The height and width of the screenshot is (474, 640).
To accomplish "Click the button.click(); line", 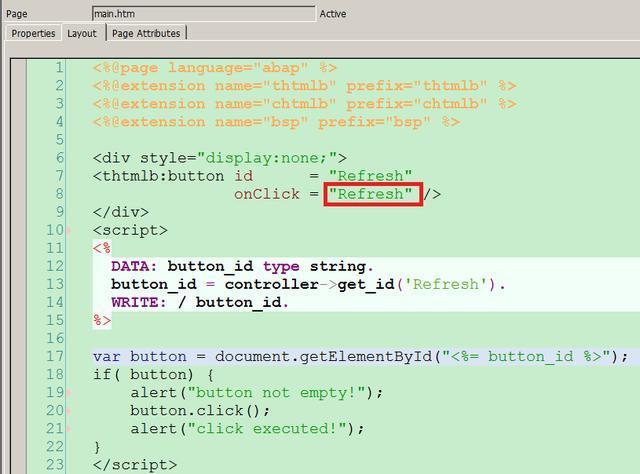I will pos(200,411).
